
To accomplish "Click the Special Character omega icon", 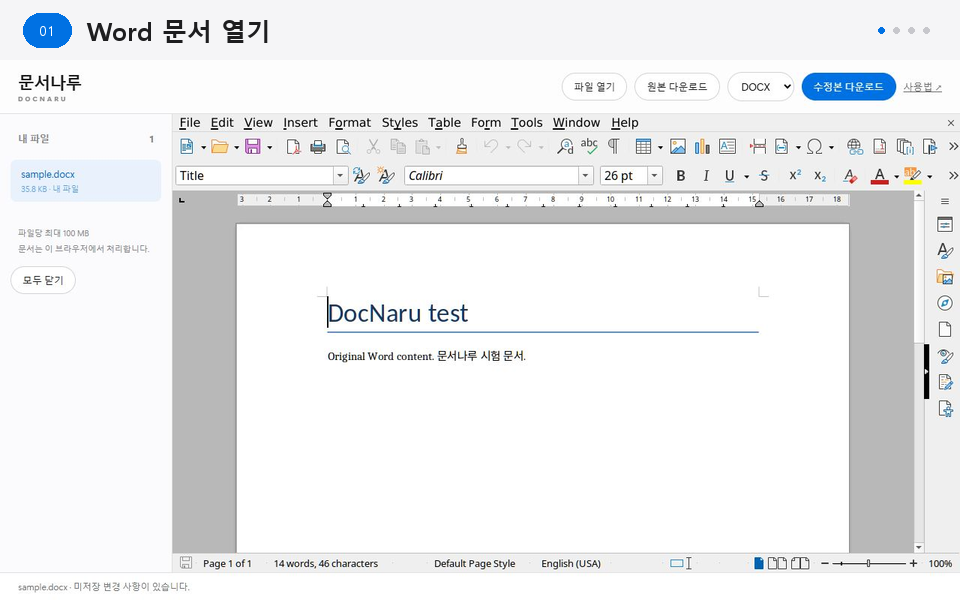I will coord(814,146).
